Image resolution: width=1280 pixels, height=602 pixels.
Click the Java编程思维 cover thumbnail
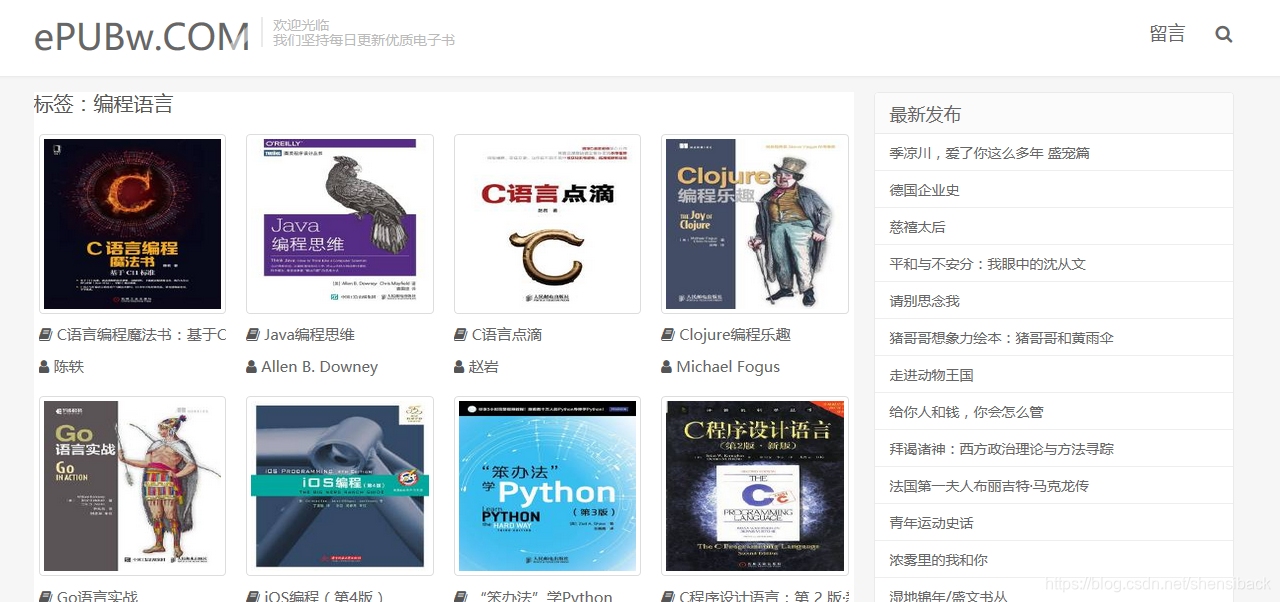click(x=339, y=223)
